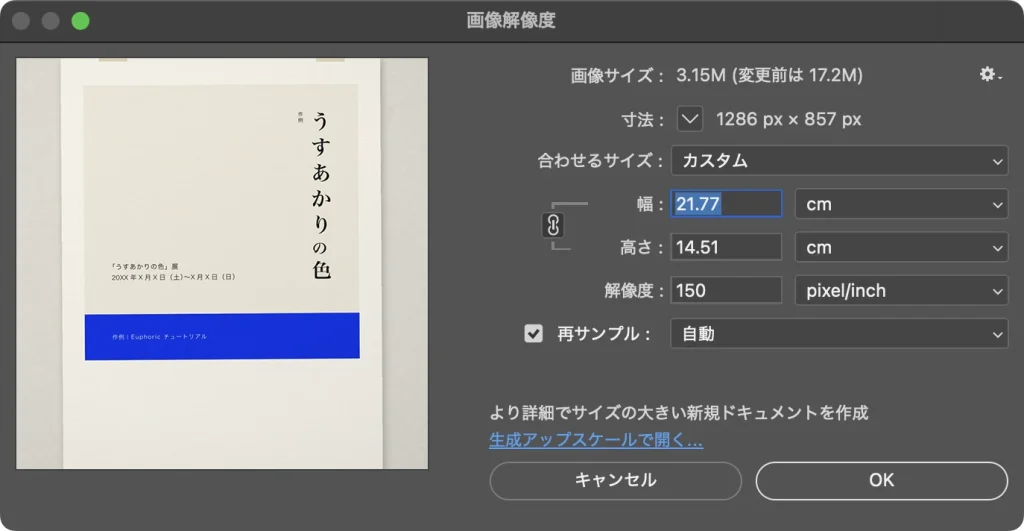Screen dimensions: 1024x531
Task: Open the pixel/inch resolution unit dropdown
Action: coord(901,291)
